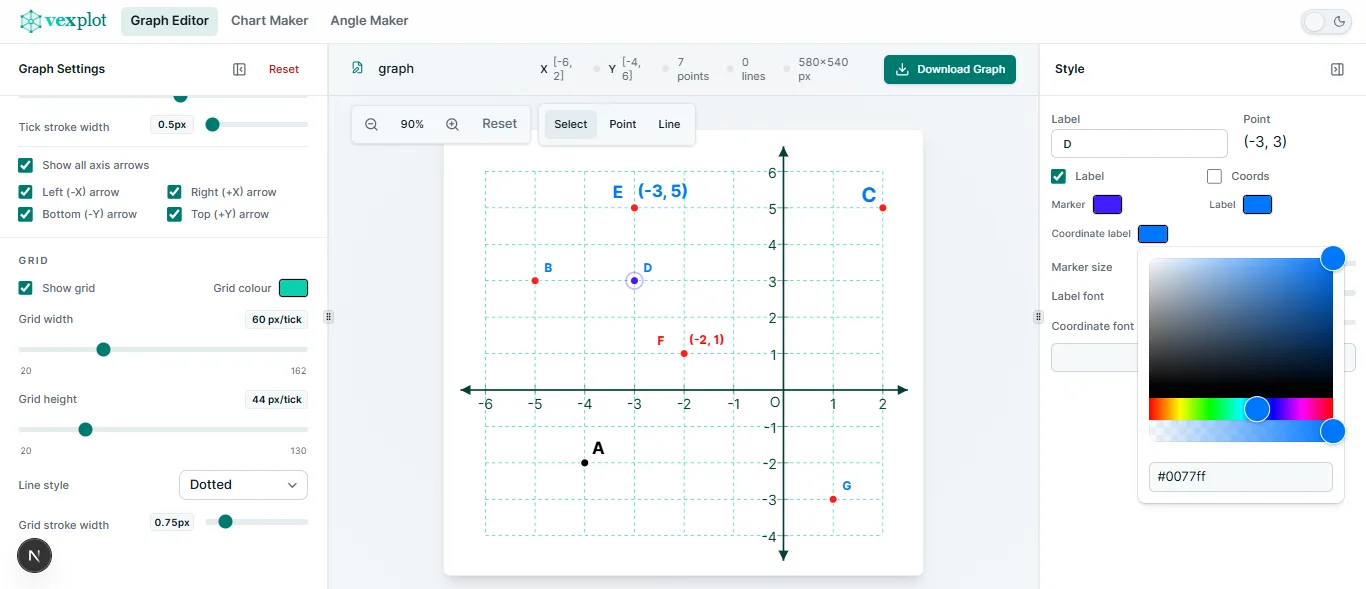The width and height of the screenshot is (1366, 589).
Task: Uncheck Top (+Y) arrow
Action: [174, 214]
